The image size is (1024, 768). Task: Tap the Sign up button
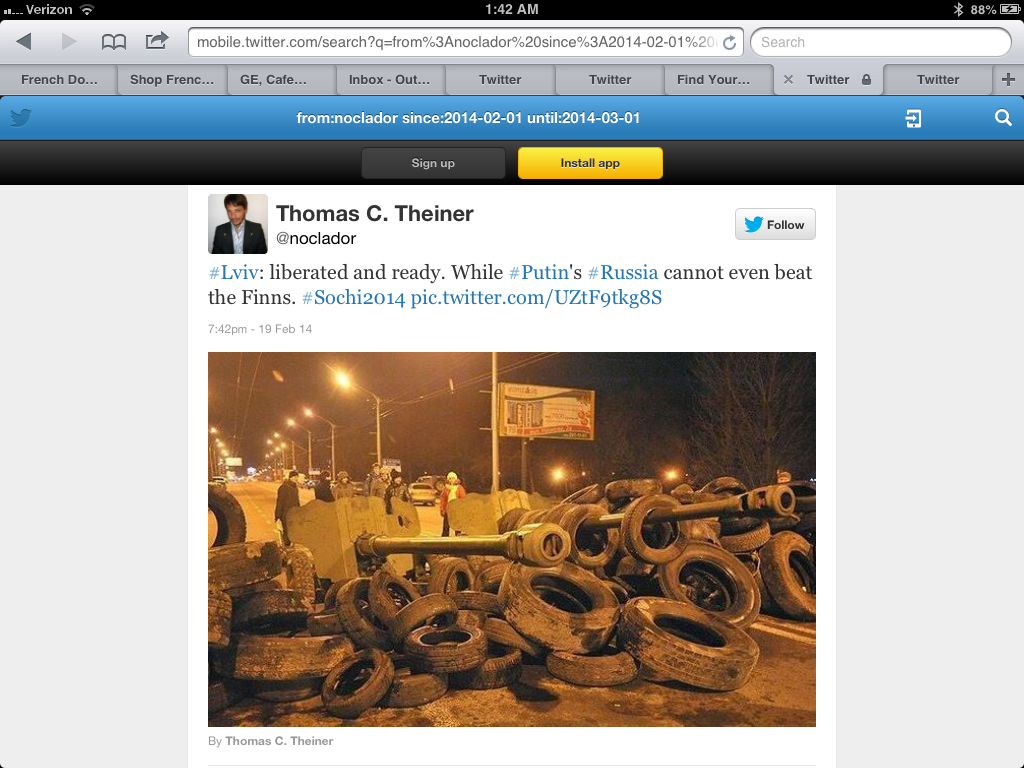[x=433, y=163]
